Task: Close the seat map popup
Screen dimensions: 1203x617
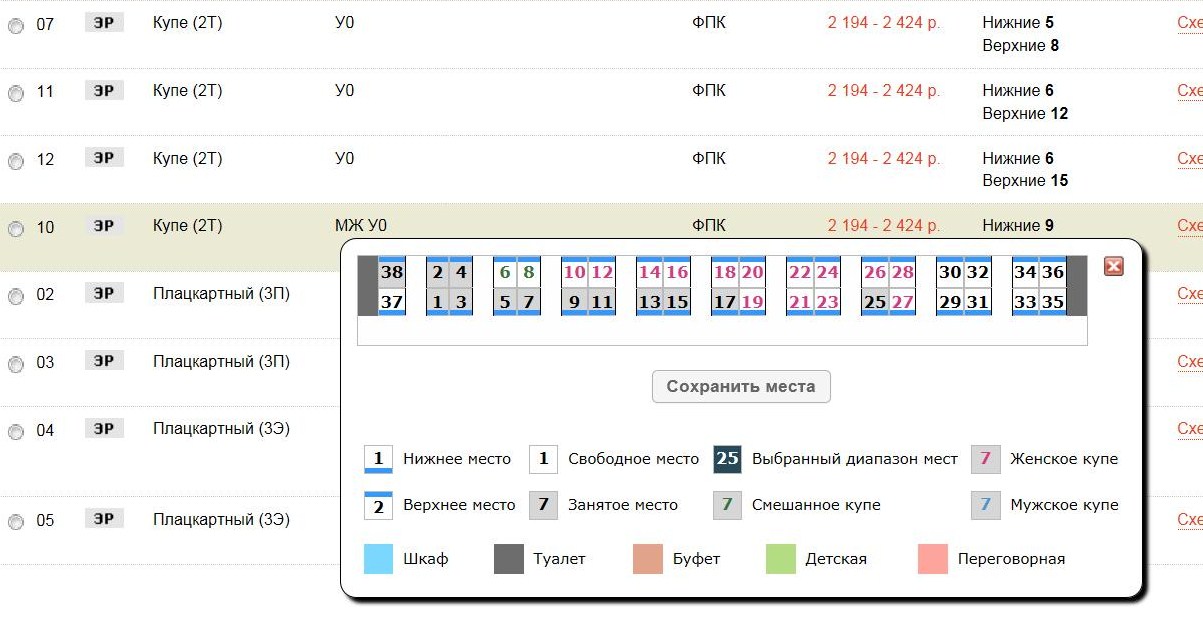Action: 1113,266
